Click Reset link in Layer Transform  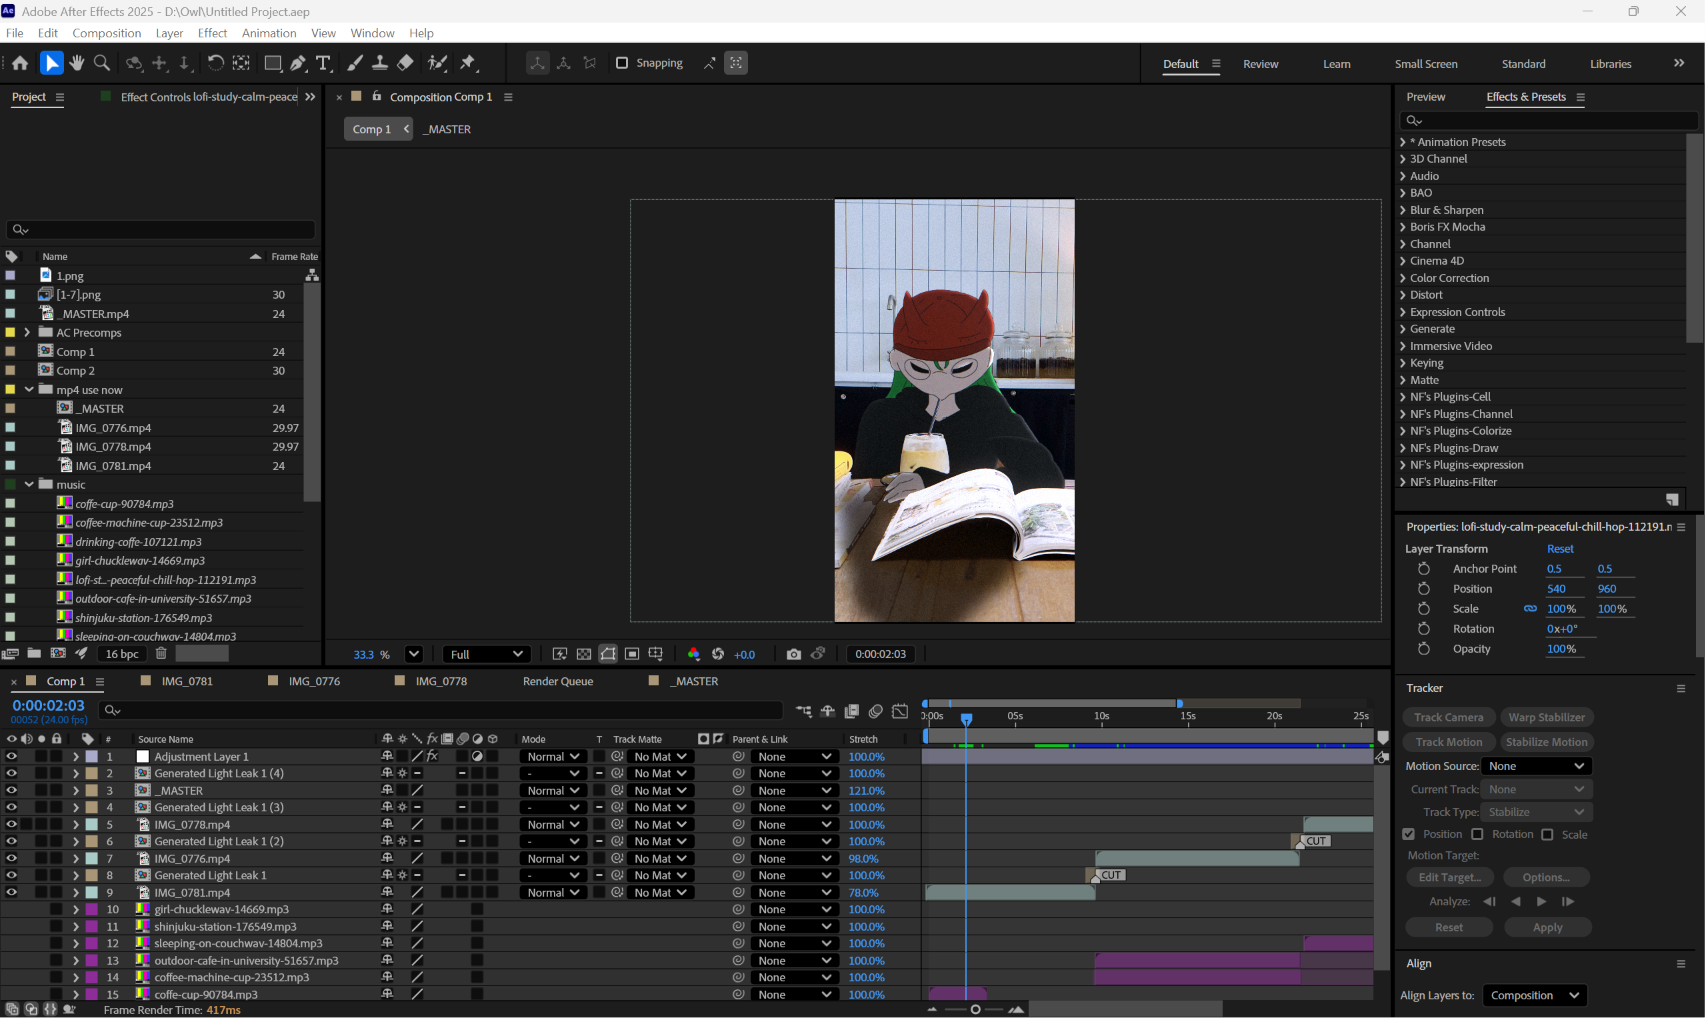1560,549
